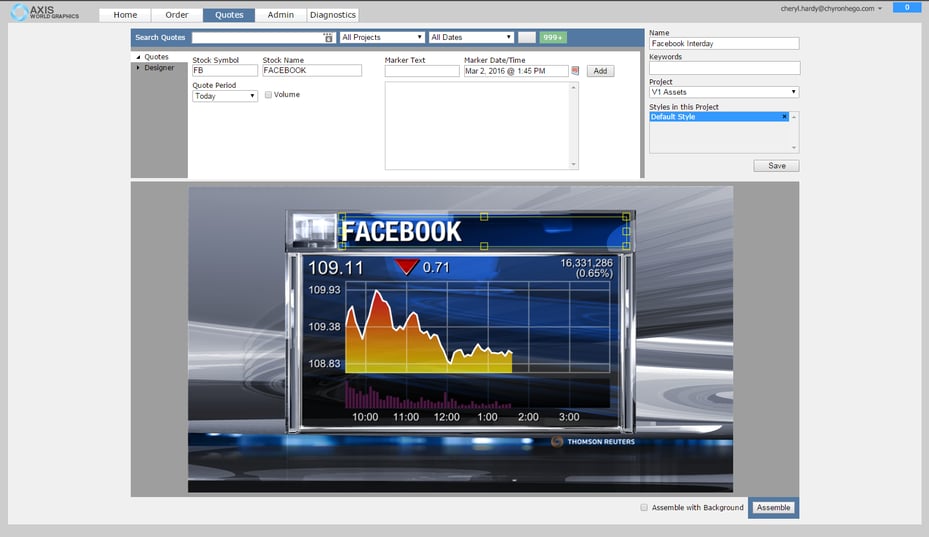
Task: Open the All Dates filter dropdown
Action: [470, 38]
